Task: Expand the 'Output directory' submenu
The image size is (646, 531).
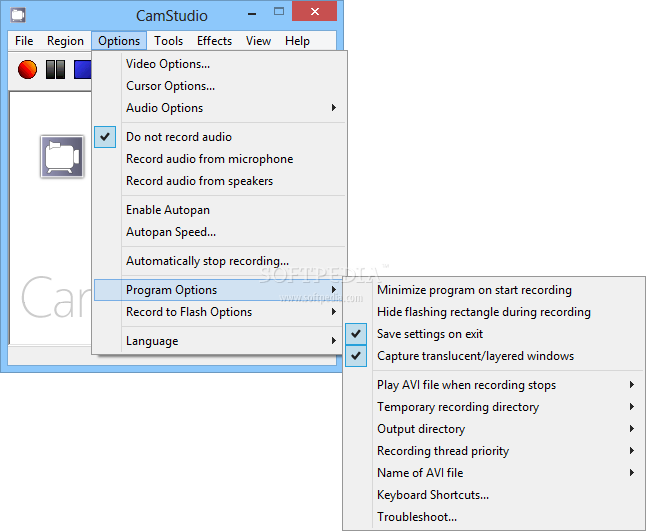Action: (494, 429)
